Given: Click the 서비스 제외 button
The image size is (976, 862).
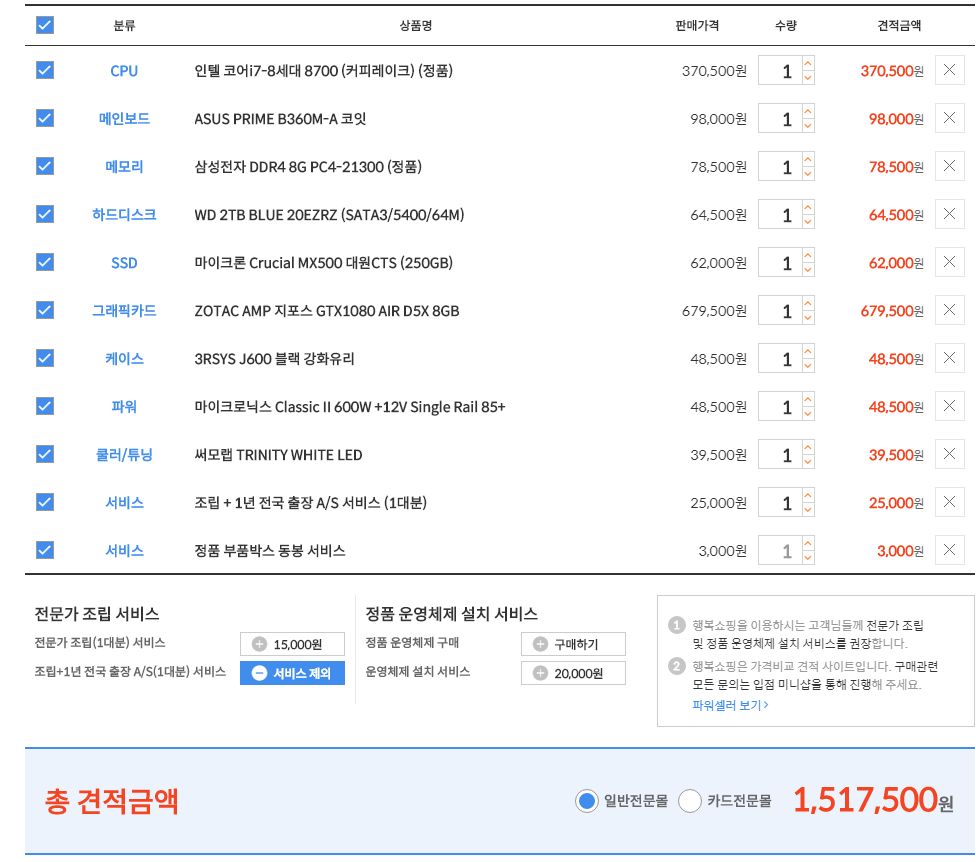Looking at the screenshot, I should coord(292,673).
